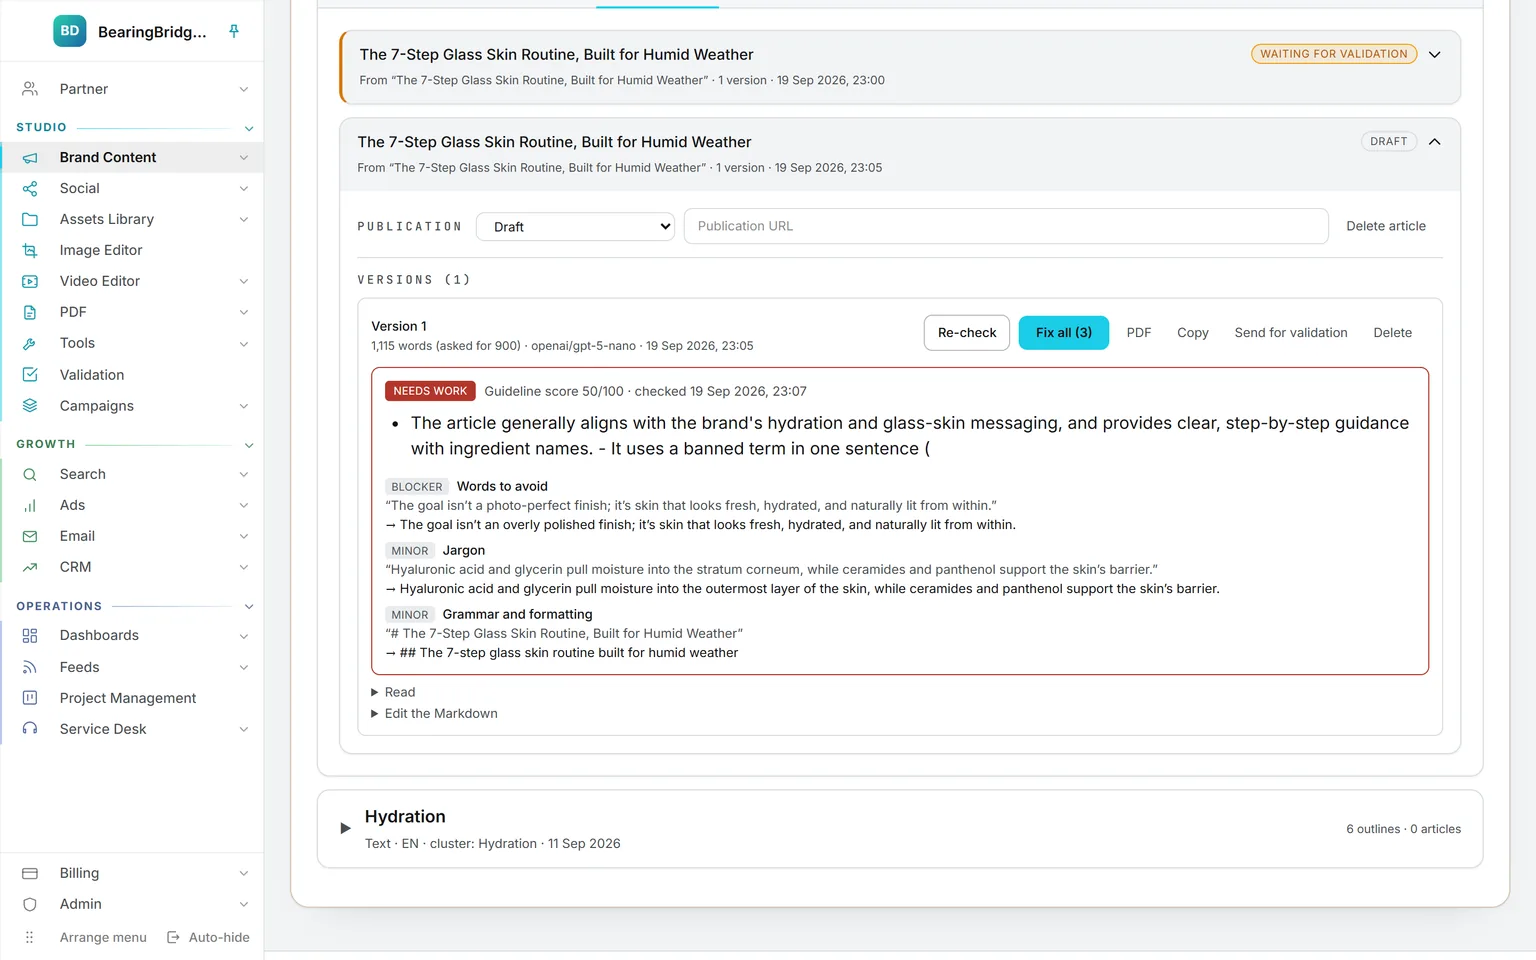The height and width of the screenshot is (960, 1536).
Task: Click the BD workspace avatar logo
Action: click(70, 31)
